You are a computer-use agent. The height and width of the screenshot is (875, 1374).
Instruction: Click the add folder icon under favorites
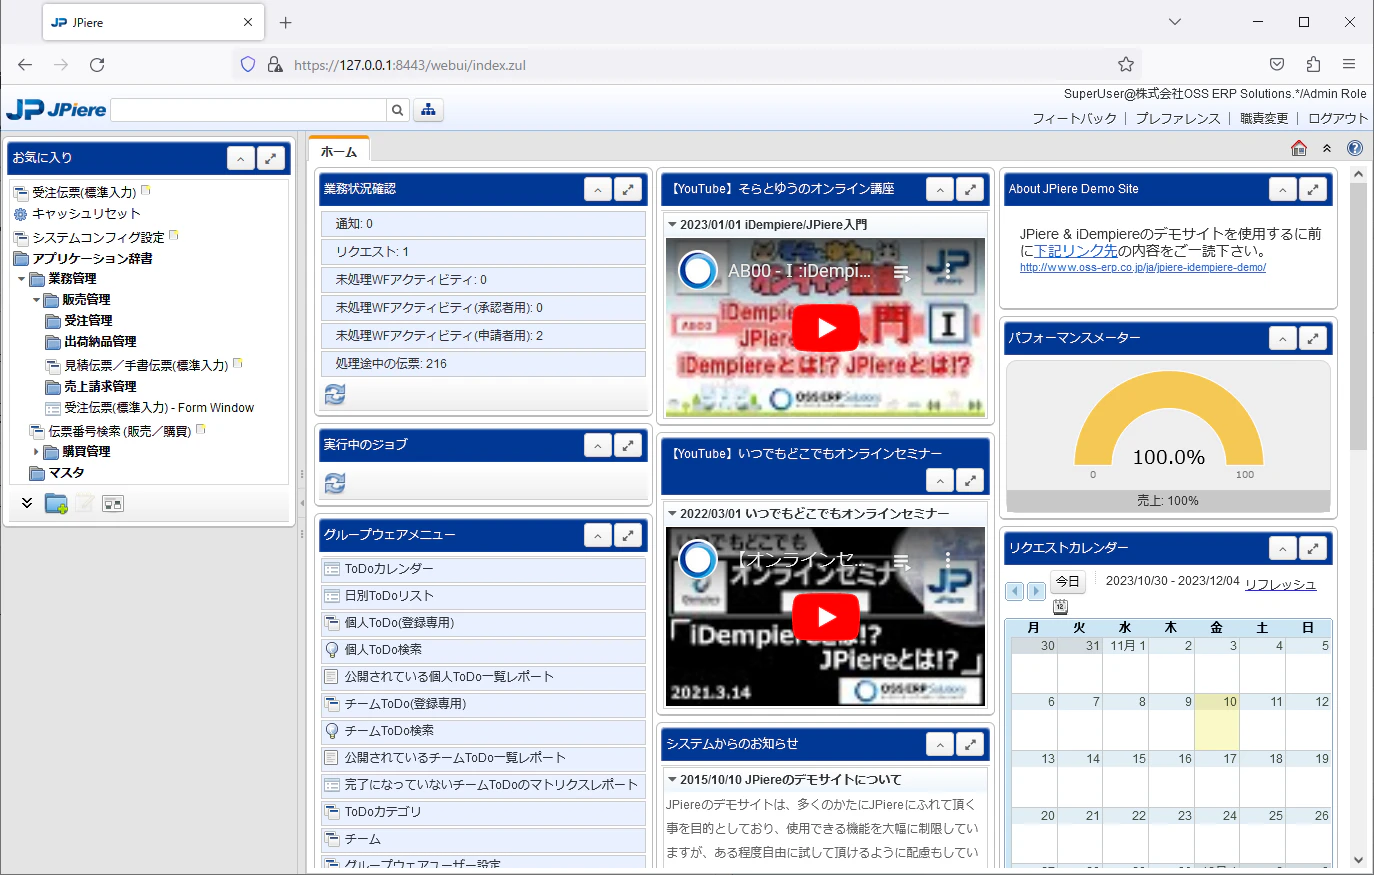(x=56, y=503)
